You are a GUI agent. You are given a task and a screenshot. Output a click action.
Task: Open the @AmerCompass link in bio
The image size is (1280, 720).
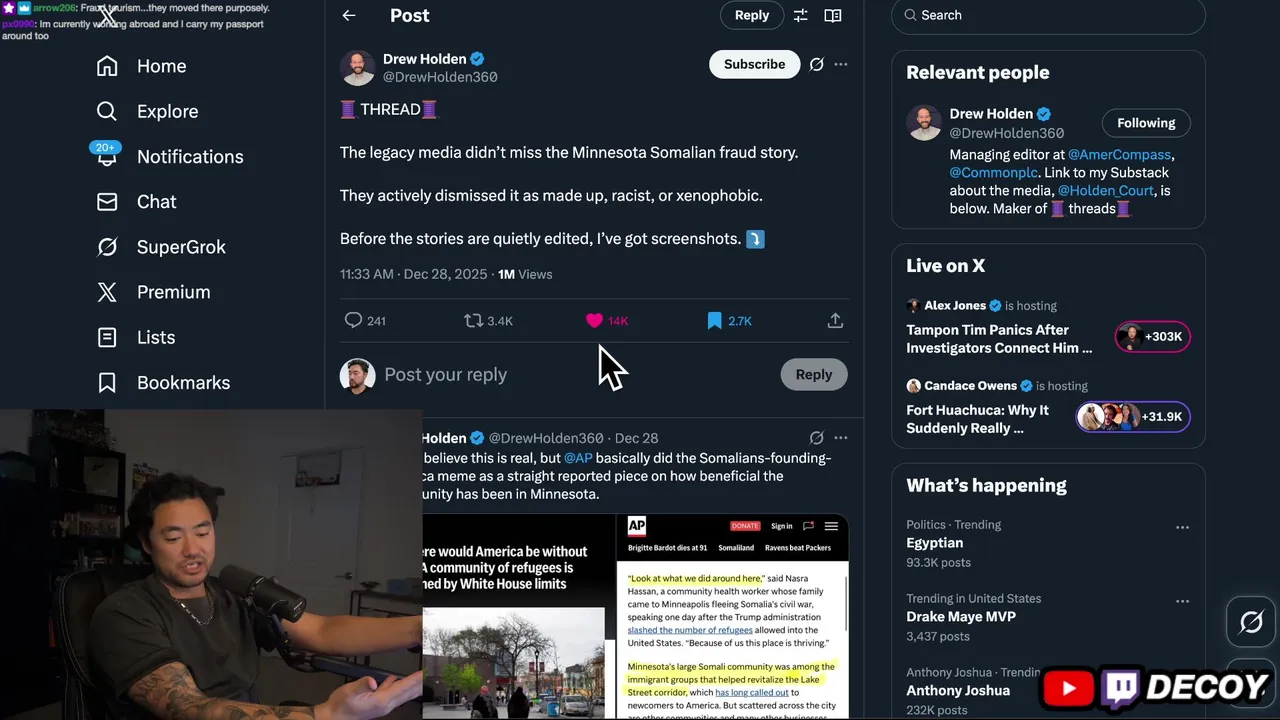(1119, 155)
